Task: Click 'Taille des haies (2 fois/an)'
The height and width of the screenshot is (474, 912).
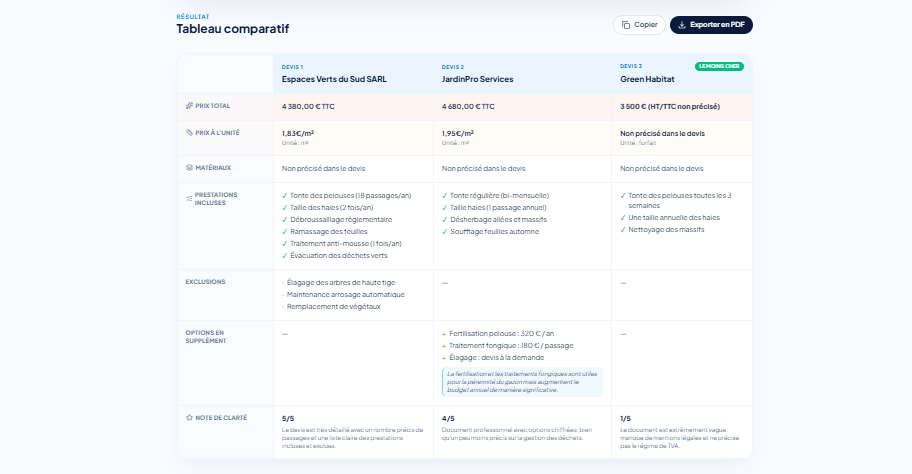Action: pyautogui.click(x=332, y=208)
